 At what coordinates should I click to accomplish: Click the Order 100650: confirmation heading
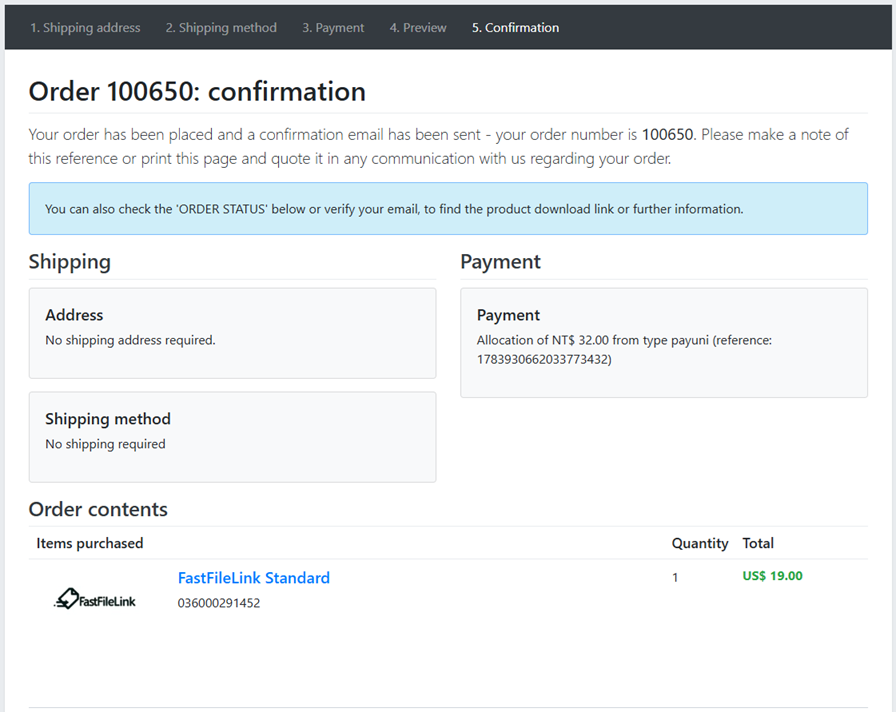coord(197,91)
